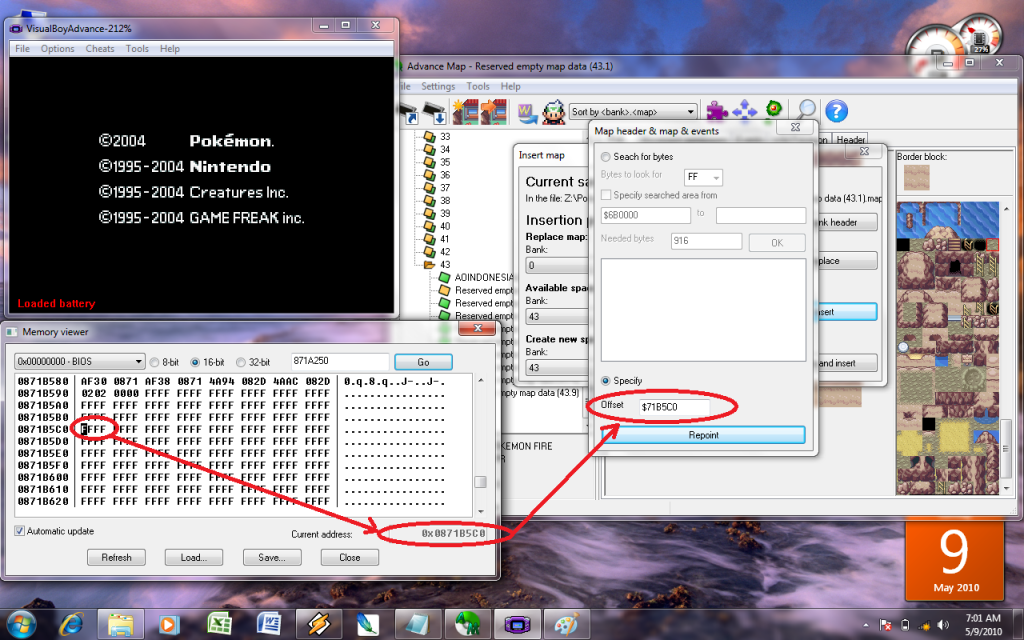This screenshot has height=640, width=1024.
Task: Toggle the Automatic update checkbox
Action: [x=20, y=531]
